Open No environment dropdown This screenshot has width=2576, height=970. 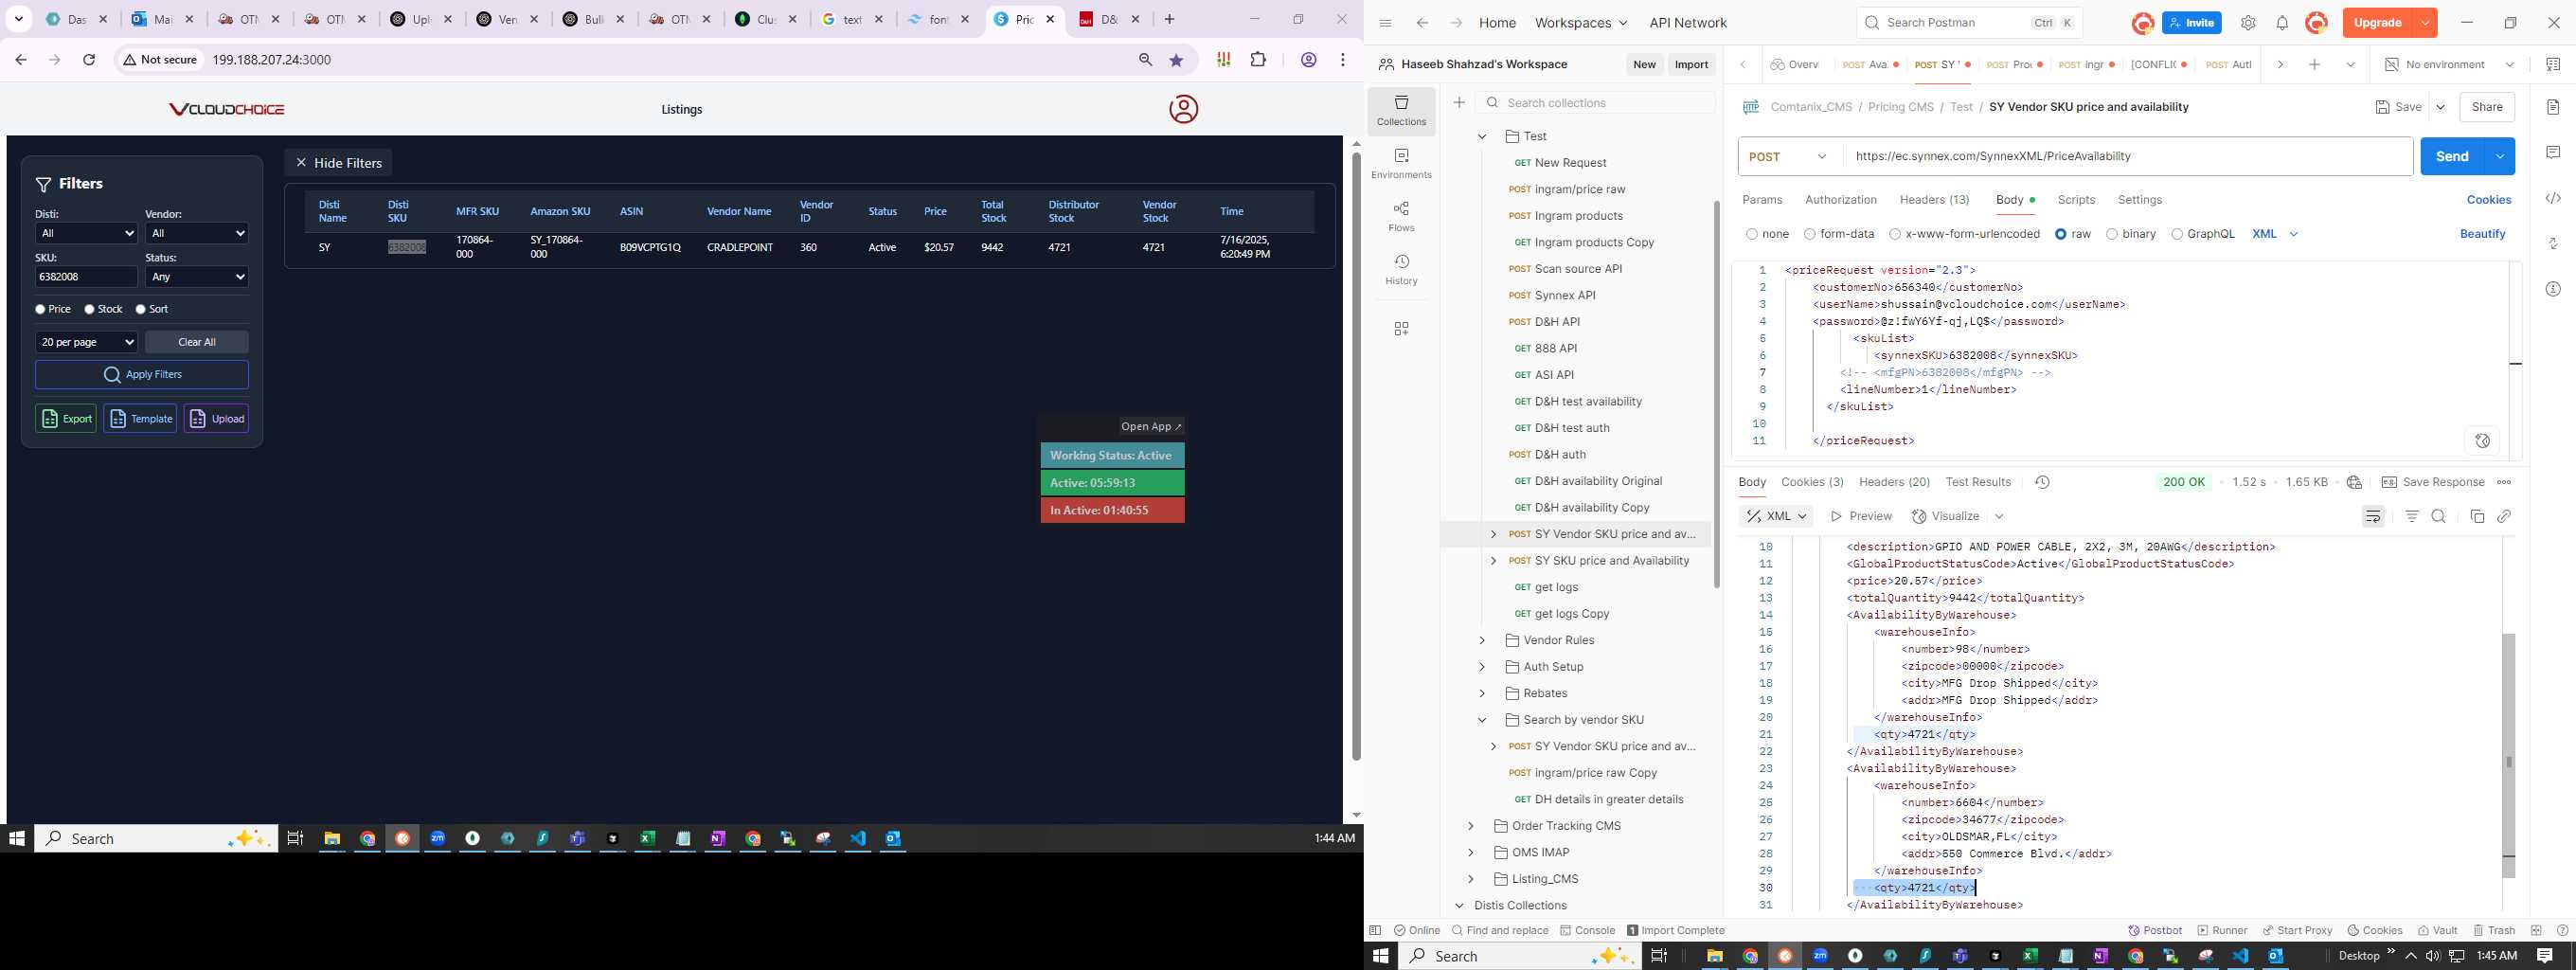point(2449,64)
